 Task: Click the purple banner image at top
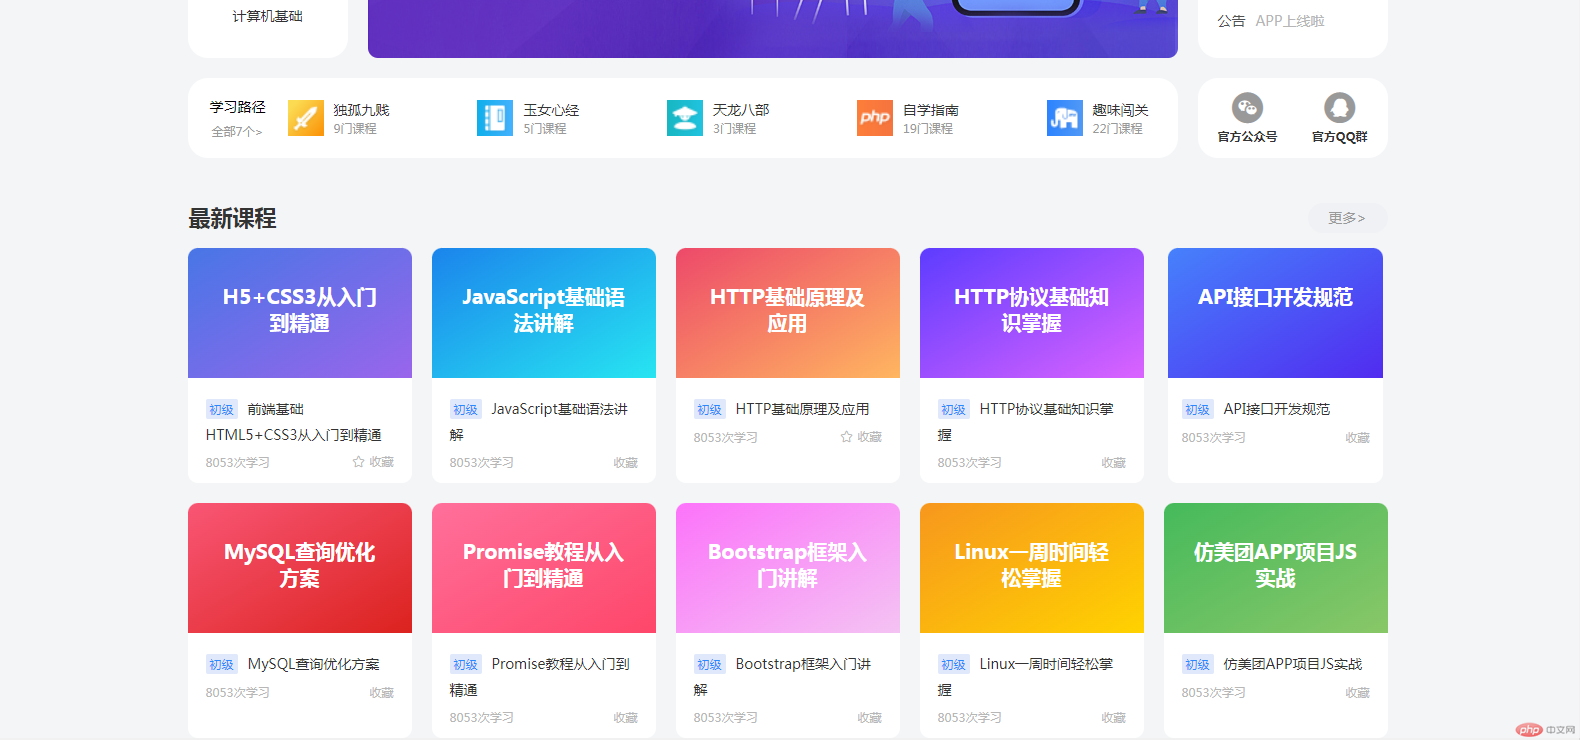[x=773, y=28]
